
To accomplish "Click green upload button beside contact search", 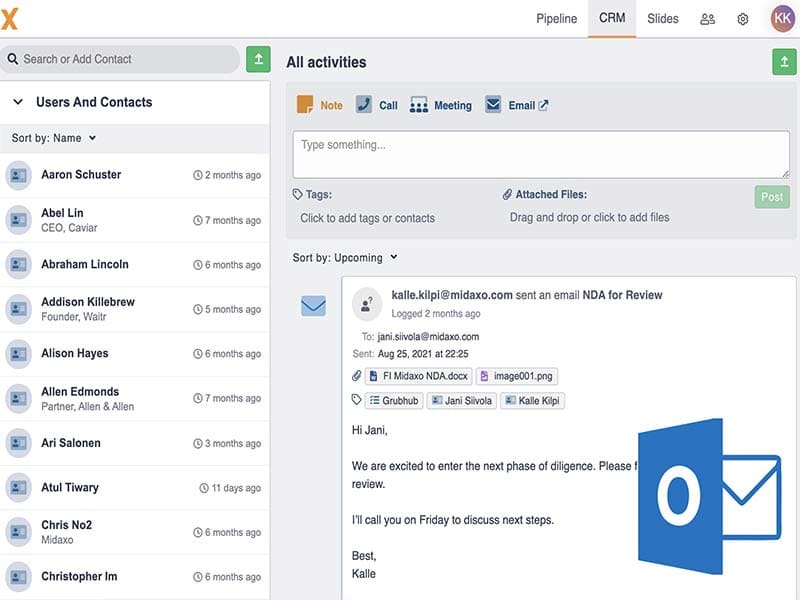I will tap(258, 59).
